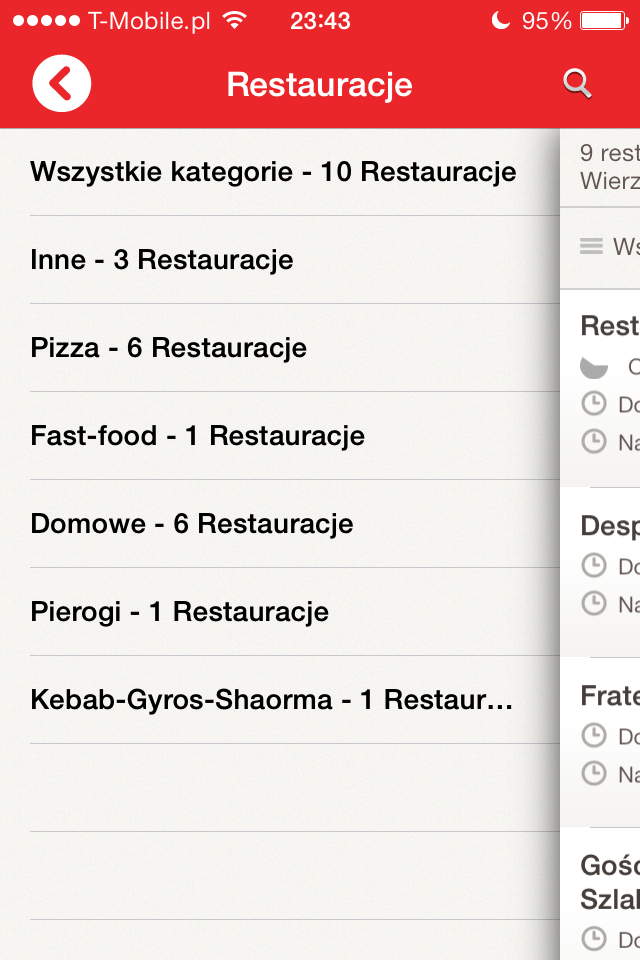Select the Kebab-Gyros-Shaorma category

pyautogui.click(x=271, y=700)
